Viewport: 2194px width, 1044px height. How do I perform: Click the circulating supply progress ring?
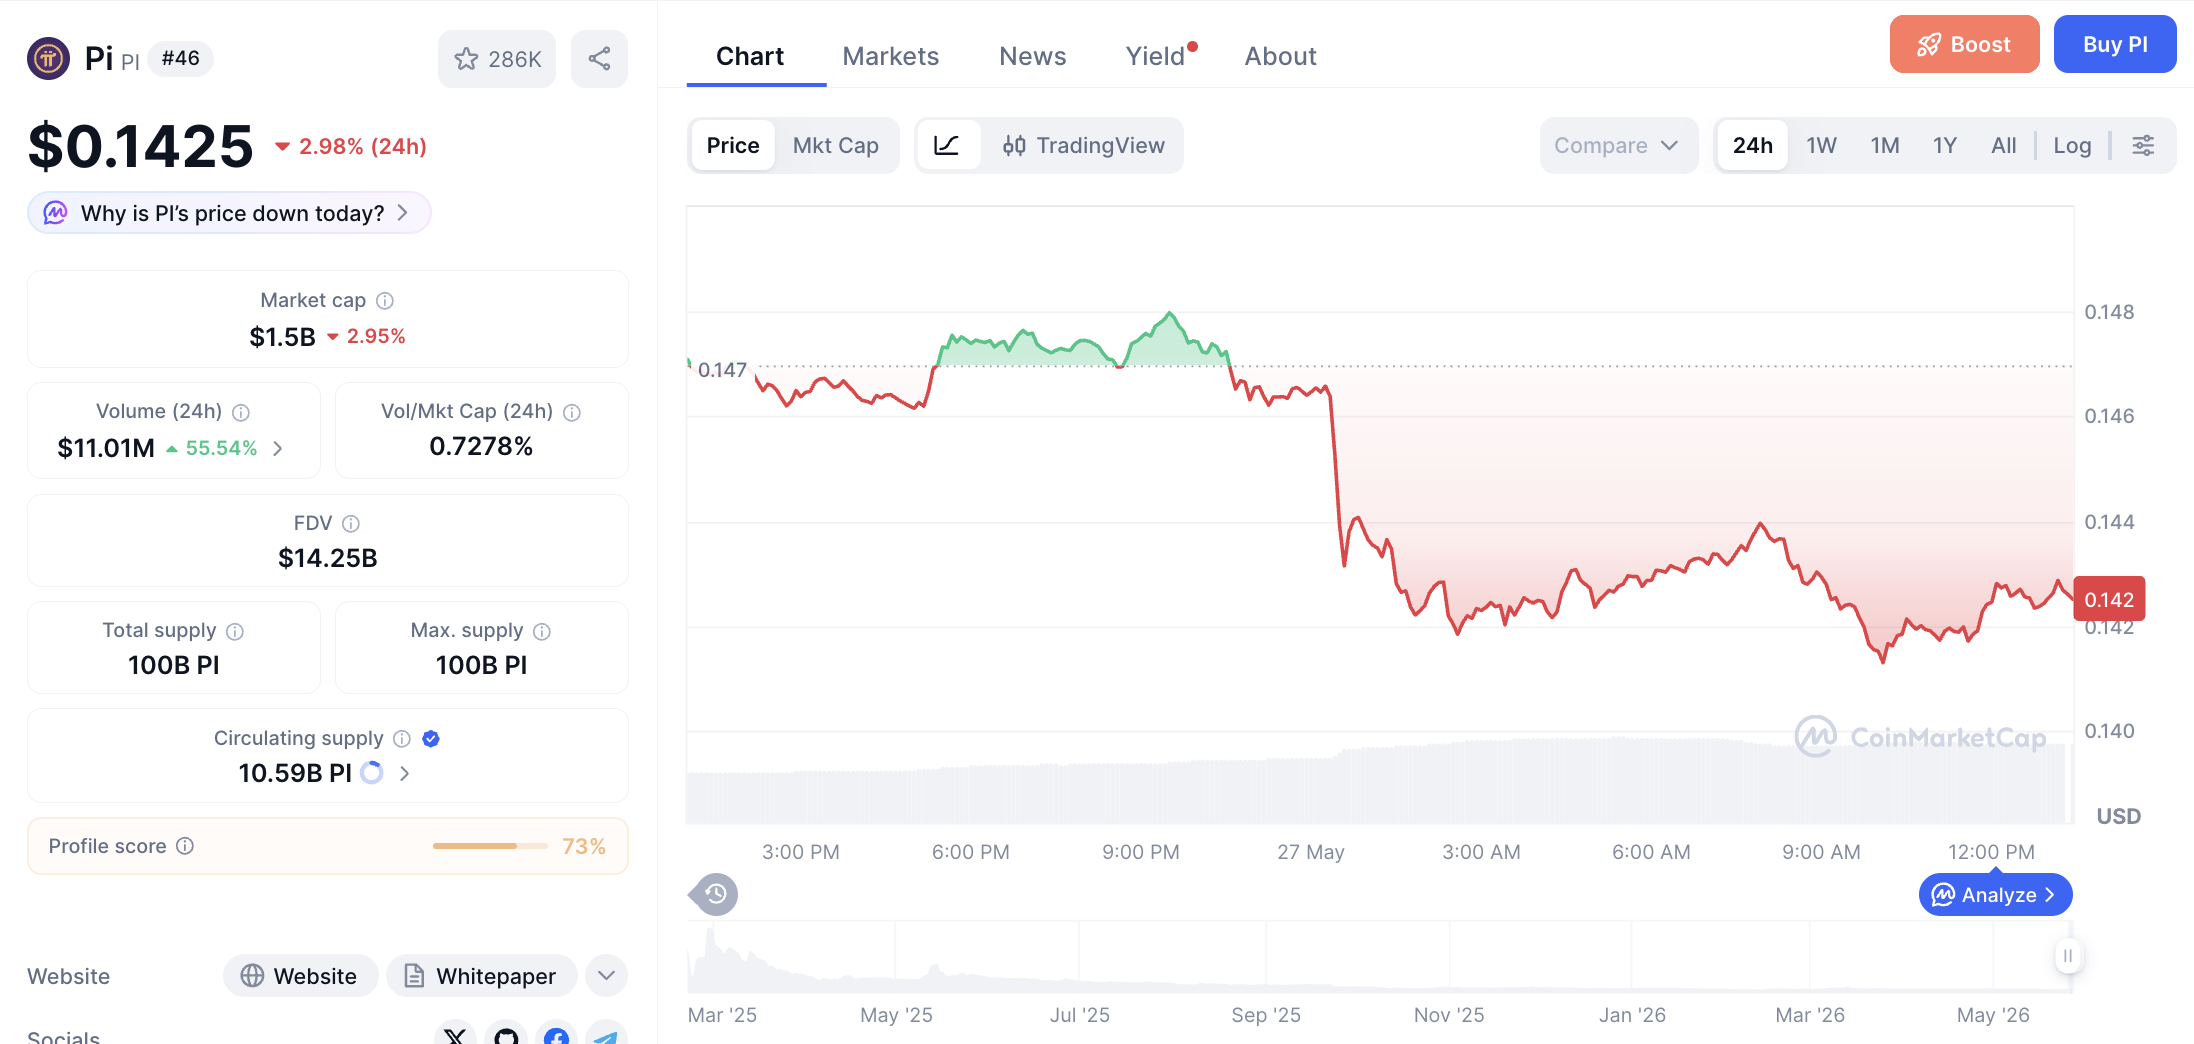pos(371,773)
